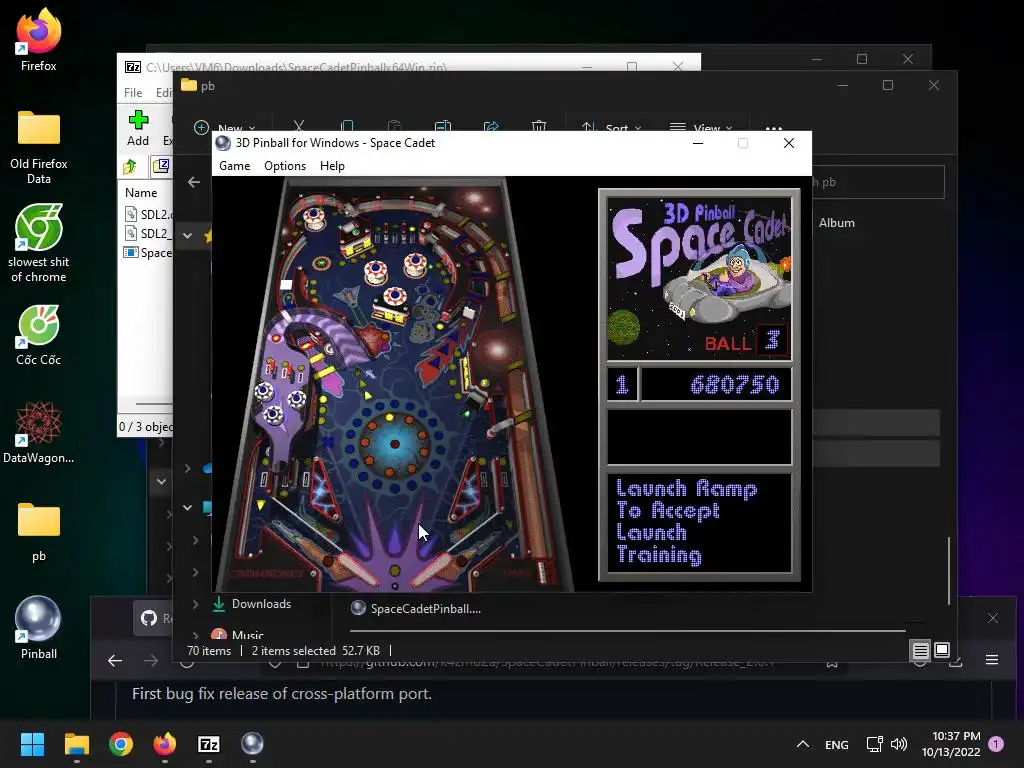This screenshot has width=1024, height=768.
Task: Open the pb desktop folder
Action: click(39, 532)
